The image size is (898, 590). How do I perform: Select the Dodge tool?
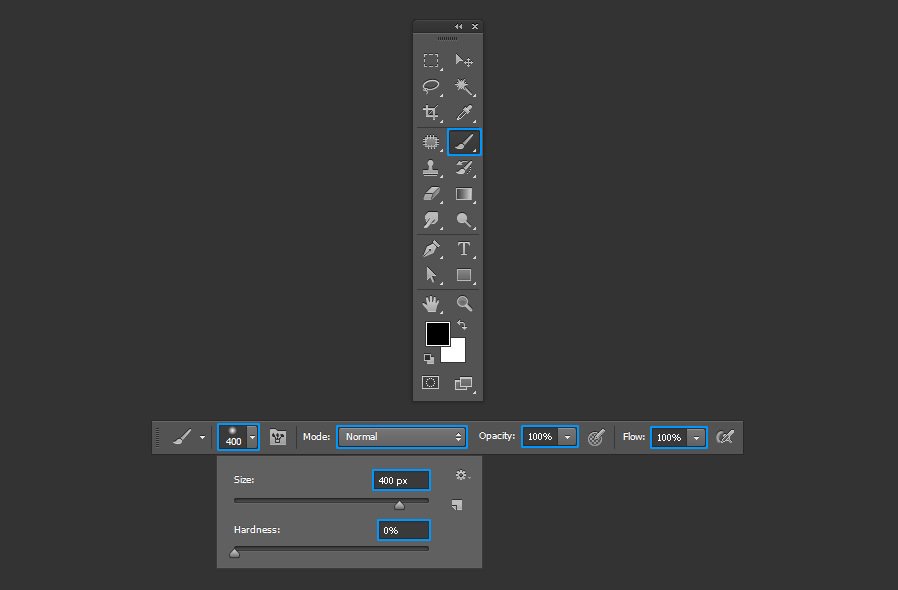tap(464, 220)
